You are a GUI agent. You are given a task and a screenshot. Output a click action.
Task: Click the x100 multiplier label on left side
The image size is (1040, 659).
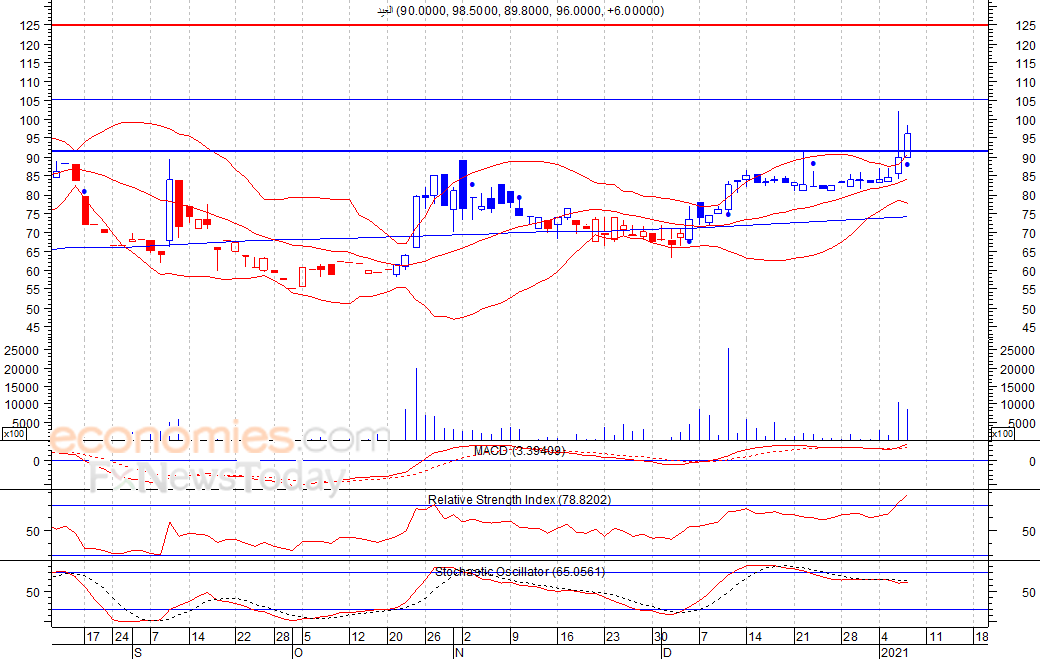pyautogui.click(x=14, y=434)
